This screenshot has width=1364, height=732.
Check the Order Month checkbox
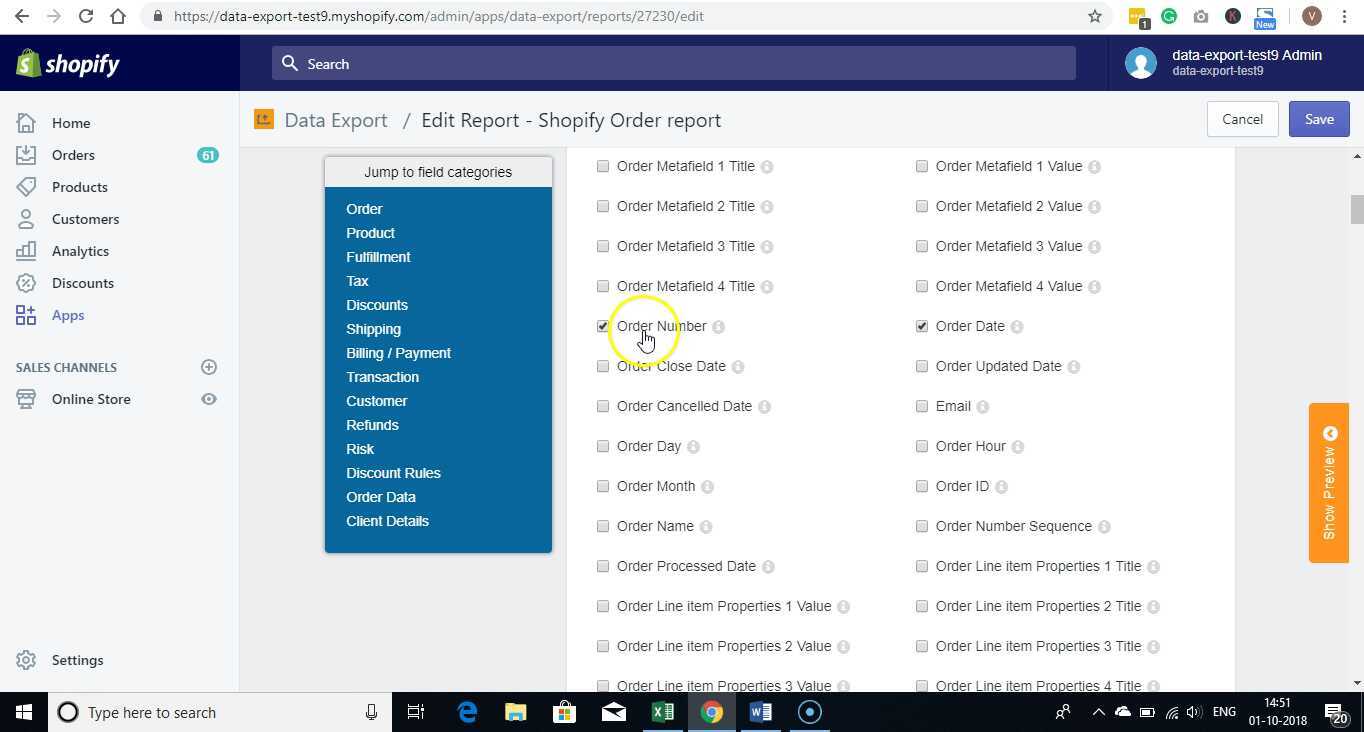tap(603, 486)
